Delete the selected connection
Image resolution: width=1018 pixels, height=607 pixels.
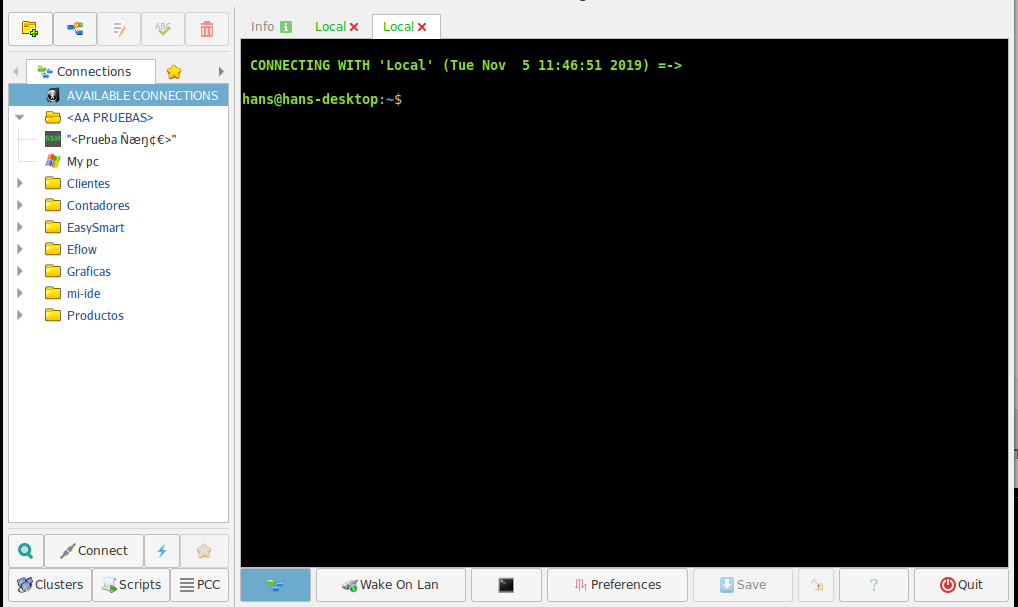coord(207,29)
